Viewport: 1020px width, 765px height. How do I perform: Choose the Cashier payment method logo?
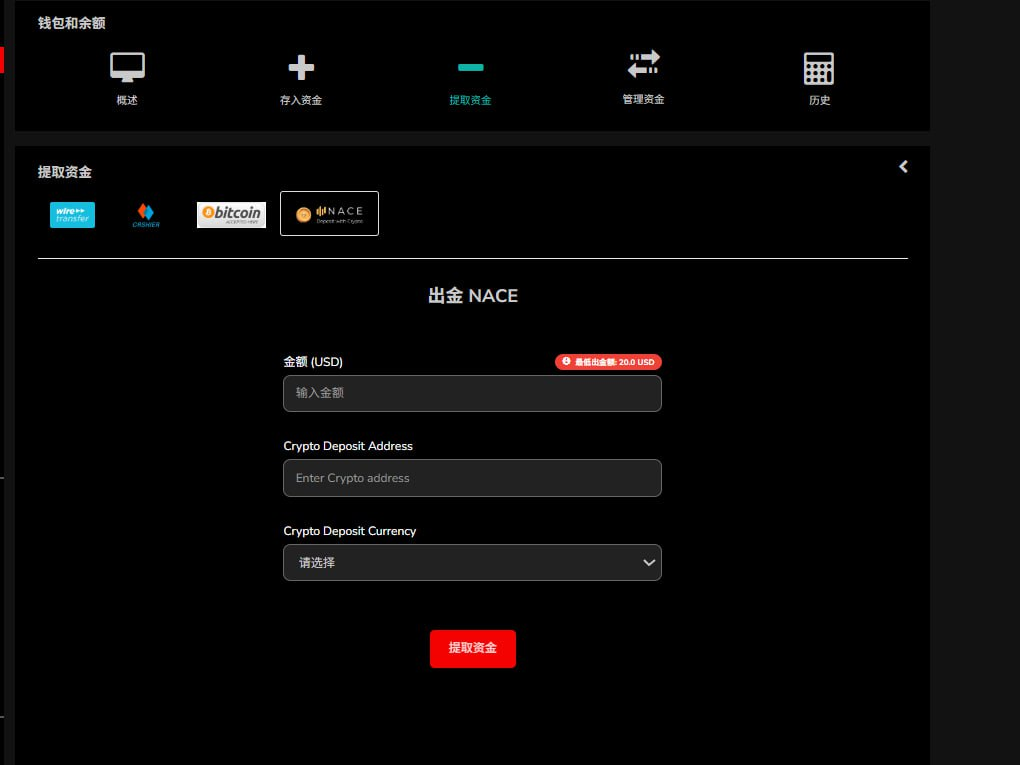click(146, 215)
